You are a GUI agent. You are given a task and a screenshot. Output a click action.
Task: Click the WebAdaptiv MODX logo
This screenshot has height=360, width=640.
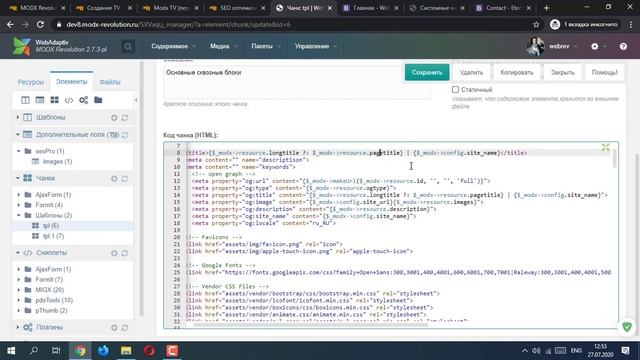[21, 46]
